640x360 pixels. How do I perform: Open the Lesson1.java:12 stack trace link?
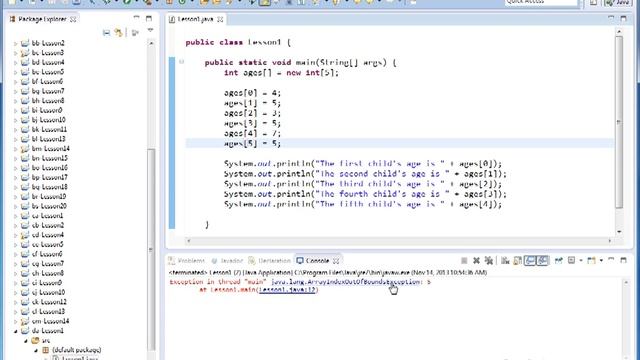pos(287,290)
